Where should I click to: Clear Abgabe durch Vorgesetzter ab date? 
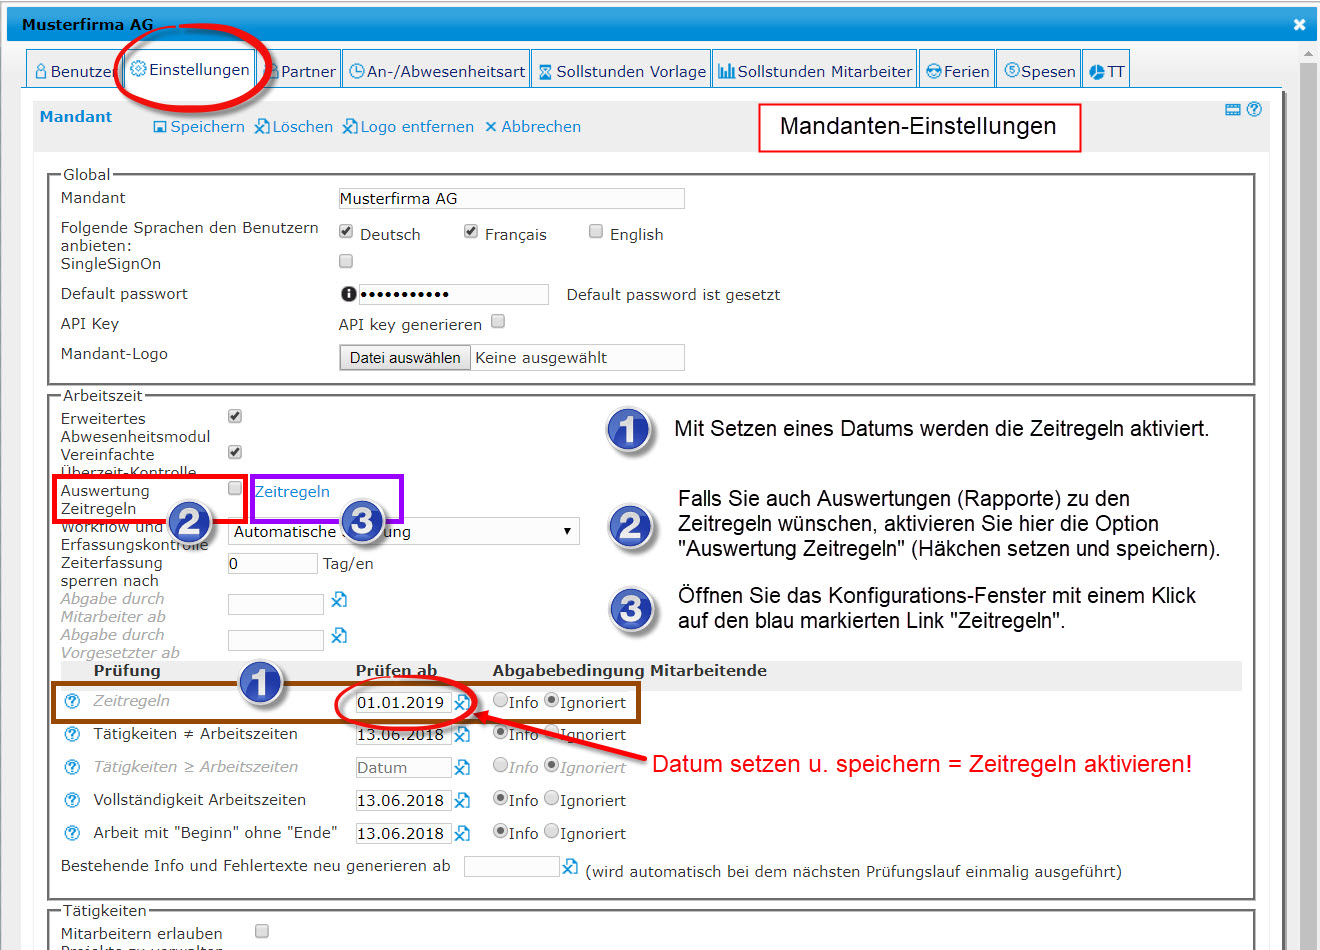(x=339, y=635)
